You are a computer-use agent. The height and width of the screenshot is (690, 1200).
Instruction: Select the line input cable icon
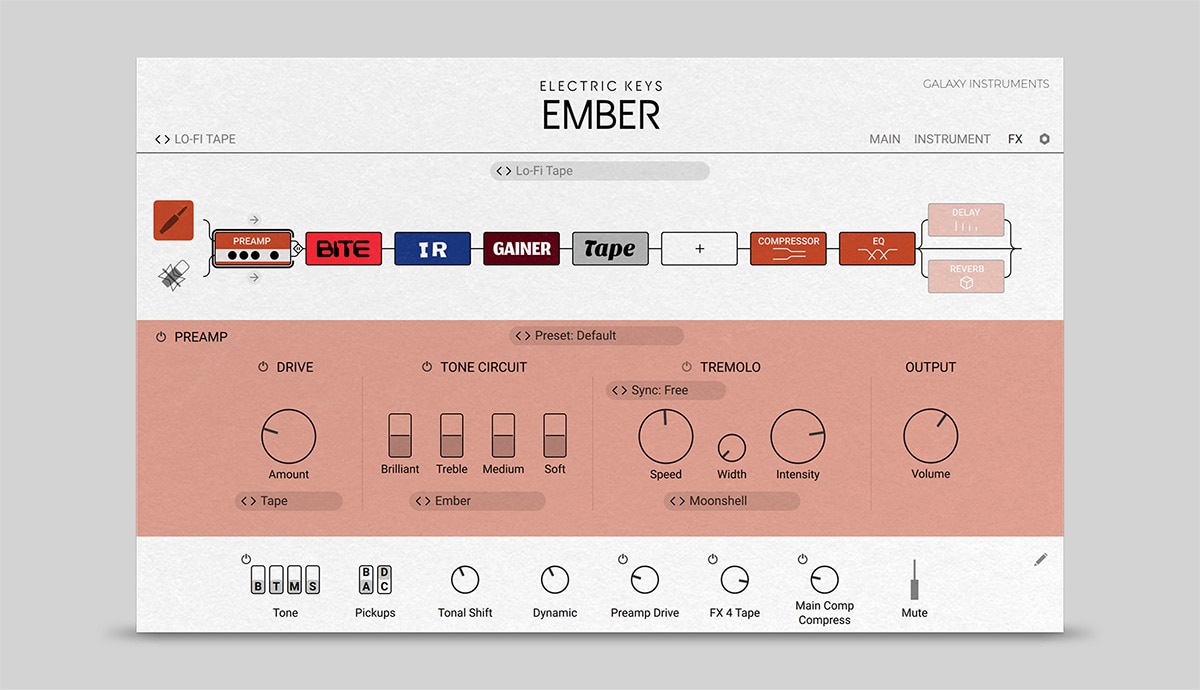(x=173, y=220)
